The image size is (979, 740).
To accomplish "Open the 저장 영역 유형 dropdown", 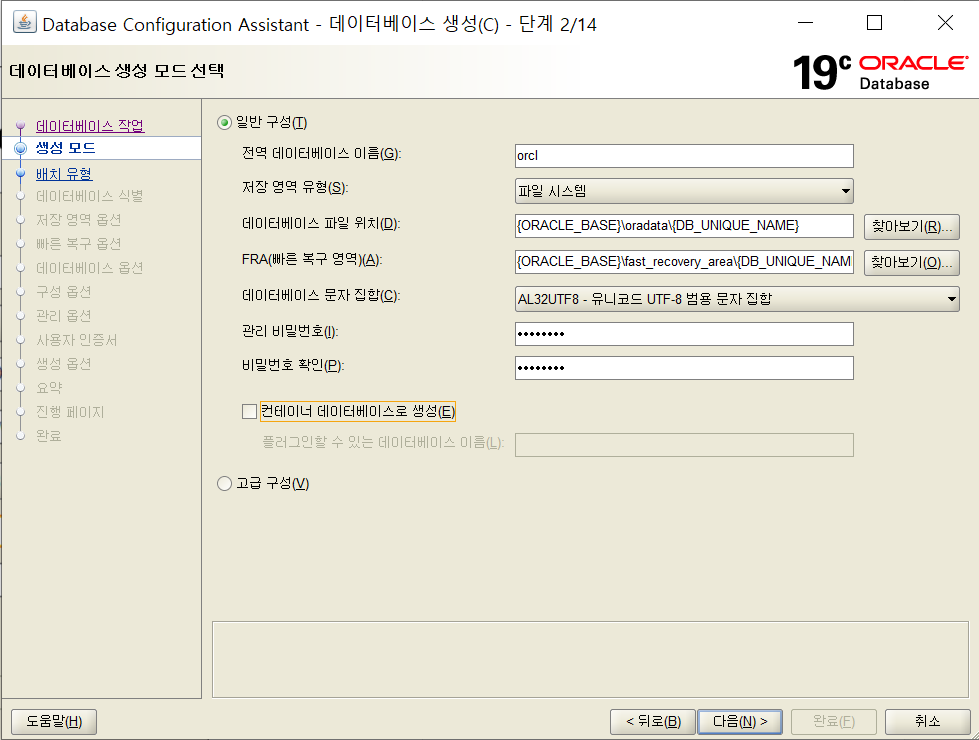I will (684, 191).
